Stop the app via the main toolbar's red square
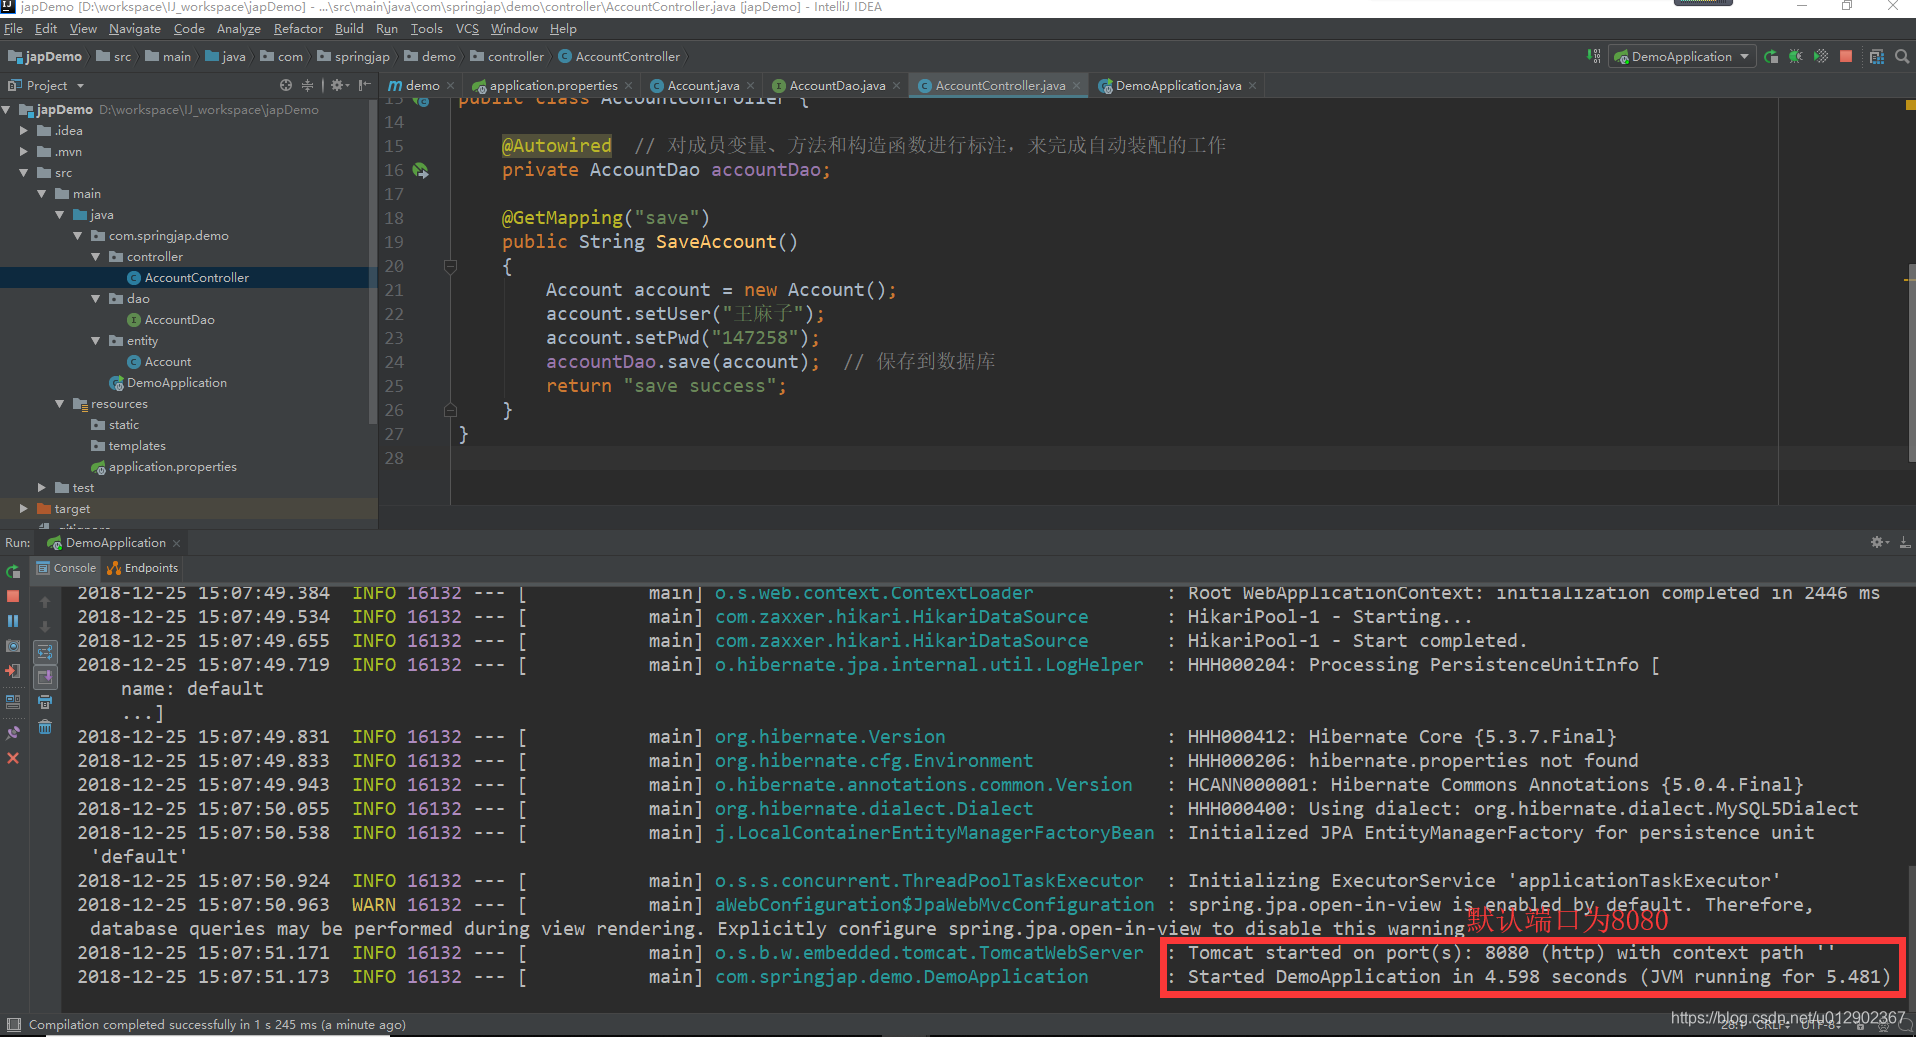This screenshot has width=1916, height=1037. point(1846,56)
